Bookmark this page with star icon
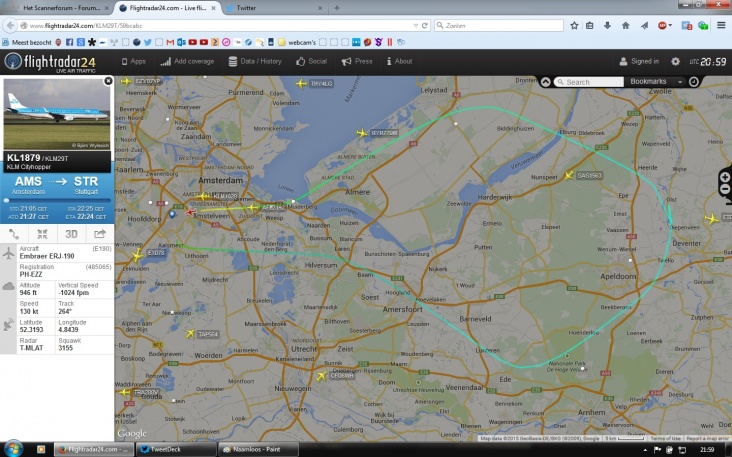The height and width of the screenshot is (457, 732). click(x=574, y=26)
